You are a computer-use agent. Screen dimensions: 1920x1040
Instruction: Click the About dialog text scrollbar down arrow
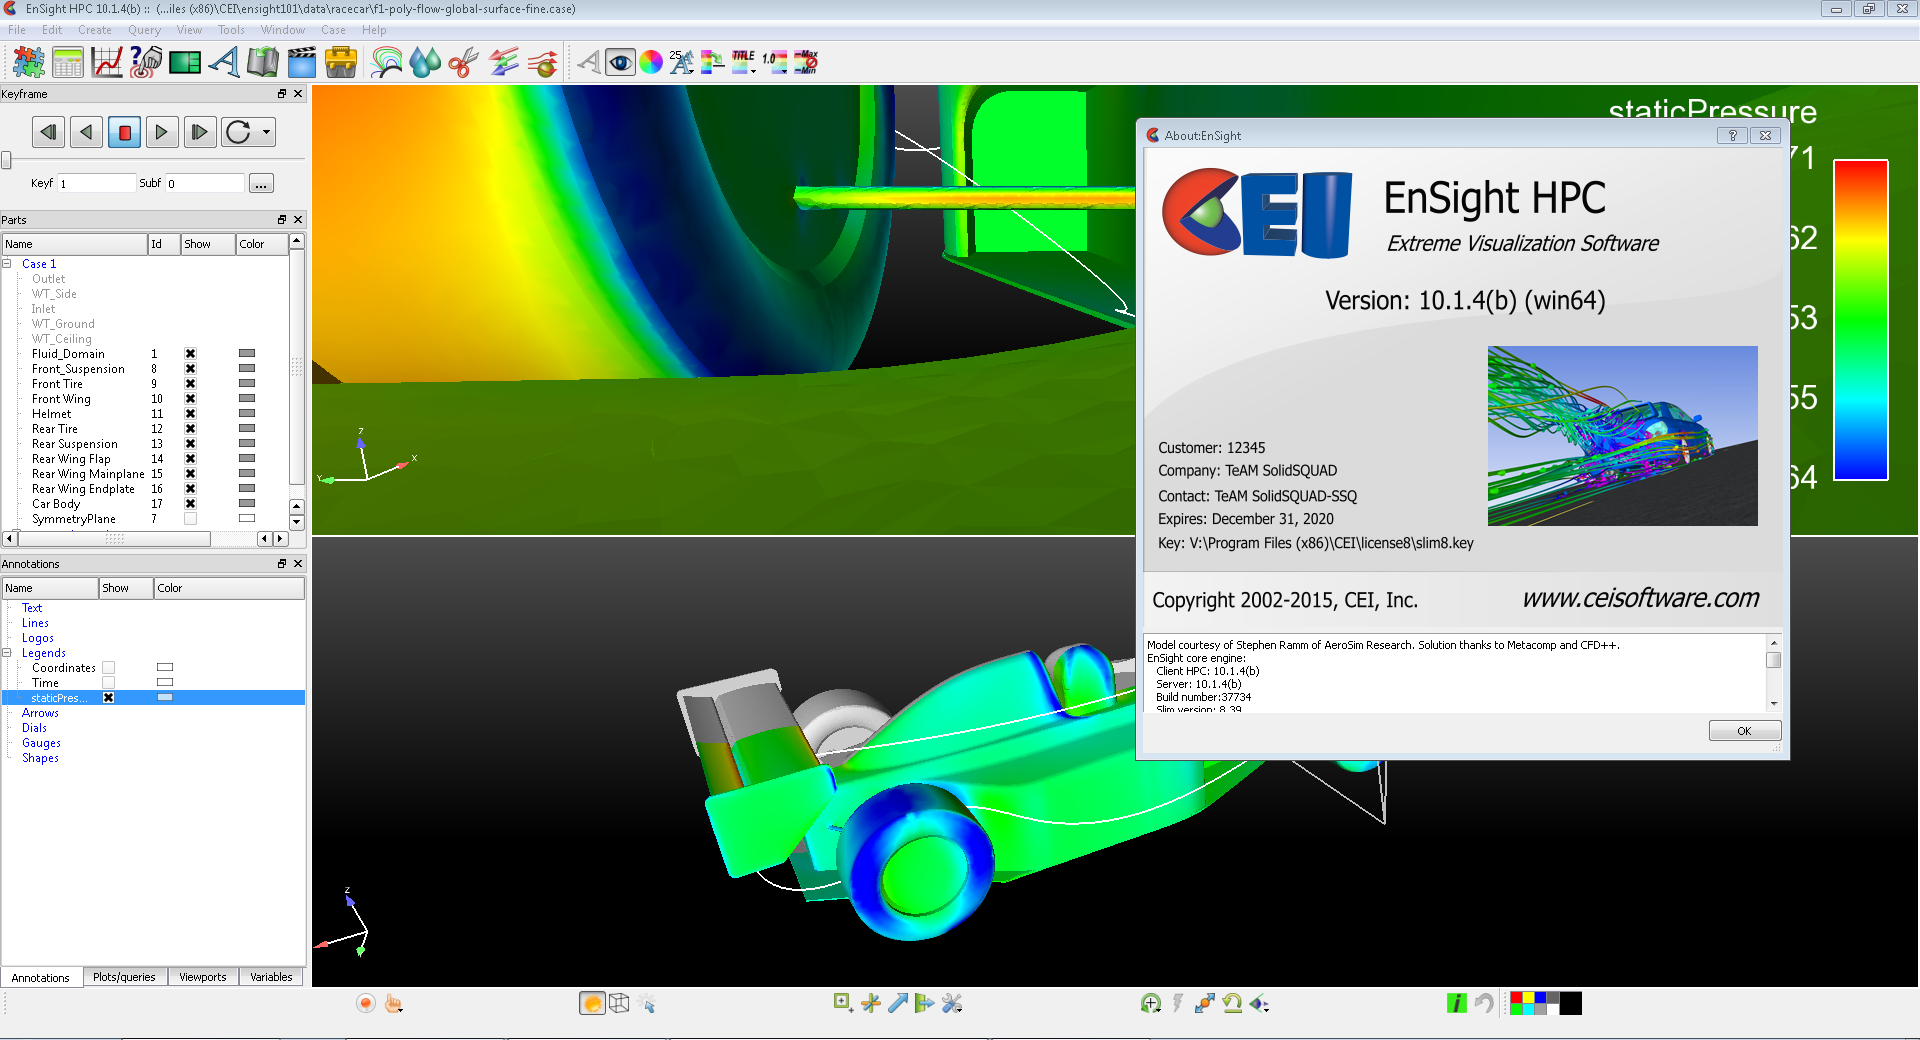[1774, 704]
